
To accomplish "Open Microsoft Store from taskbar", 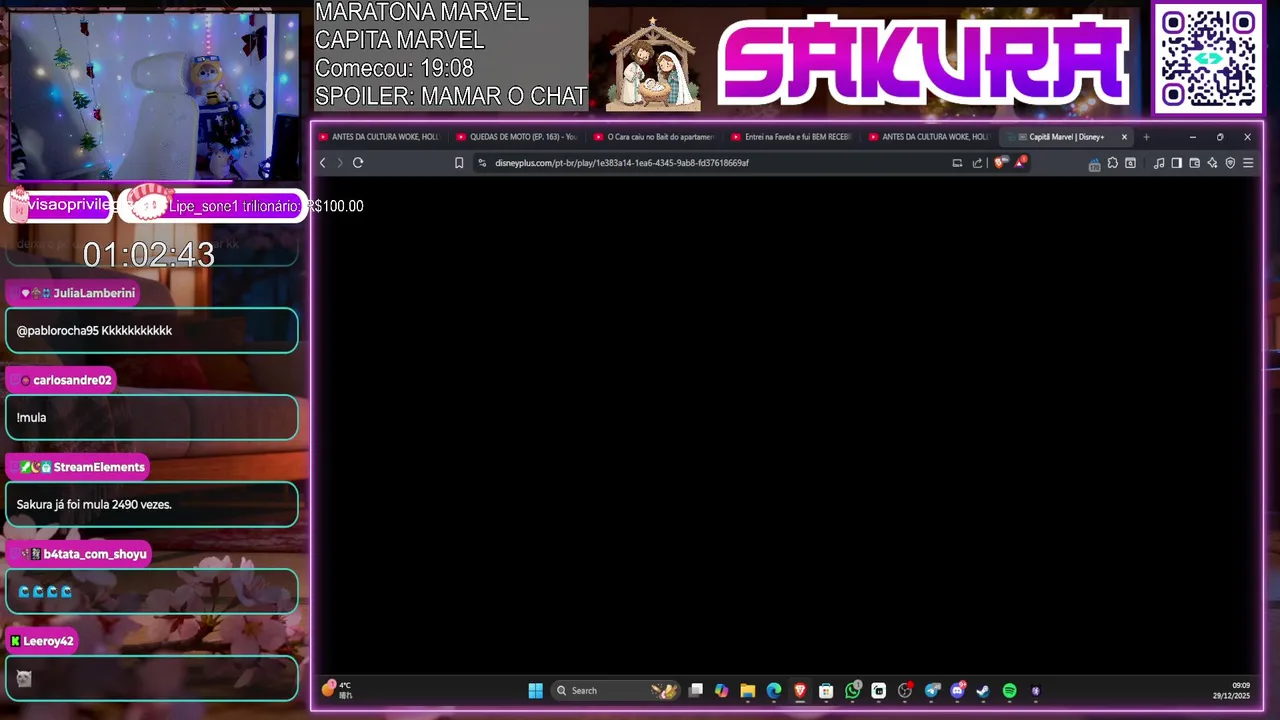I will 826,691.
